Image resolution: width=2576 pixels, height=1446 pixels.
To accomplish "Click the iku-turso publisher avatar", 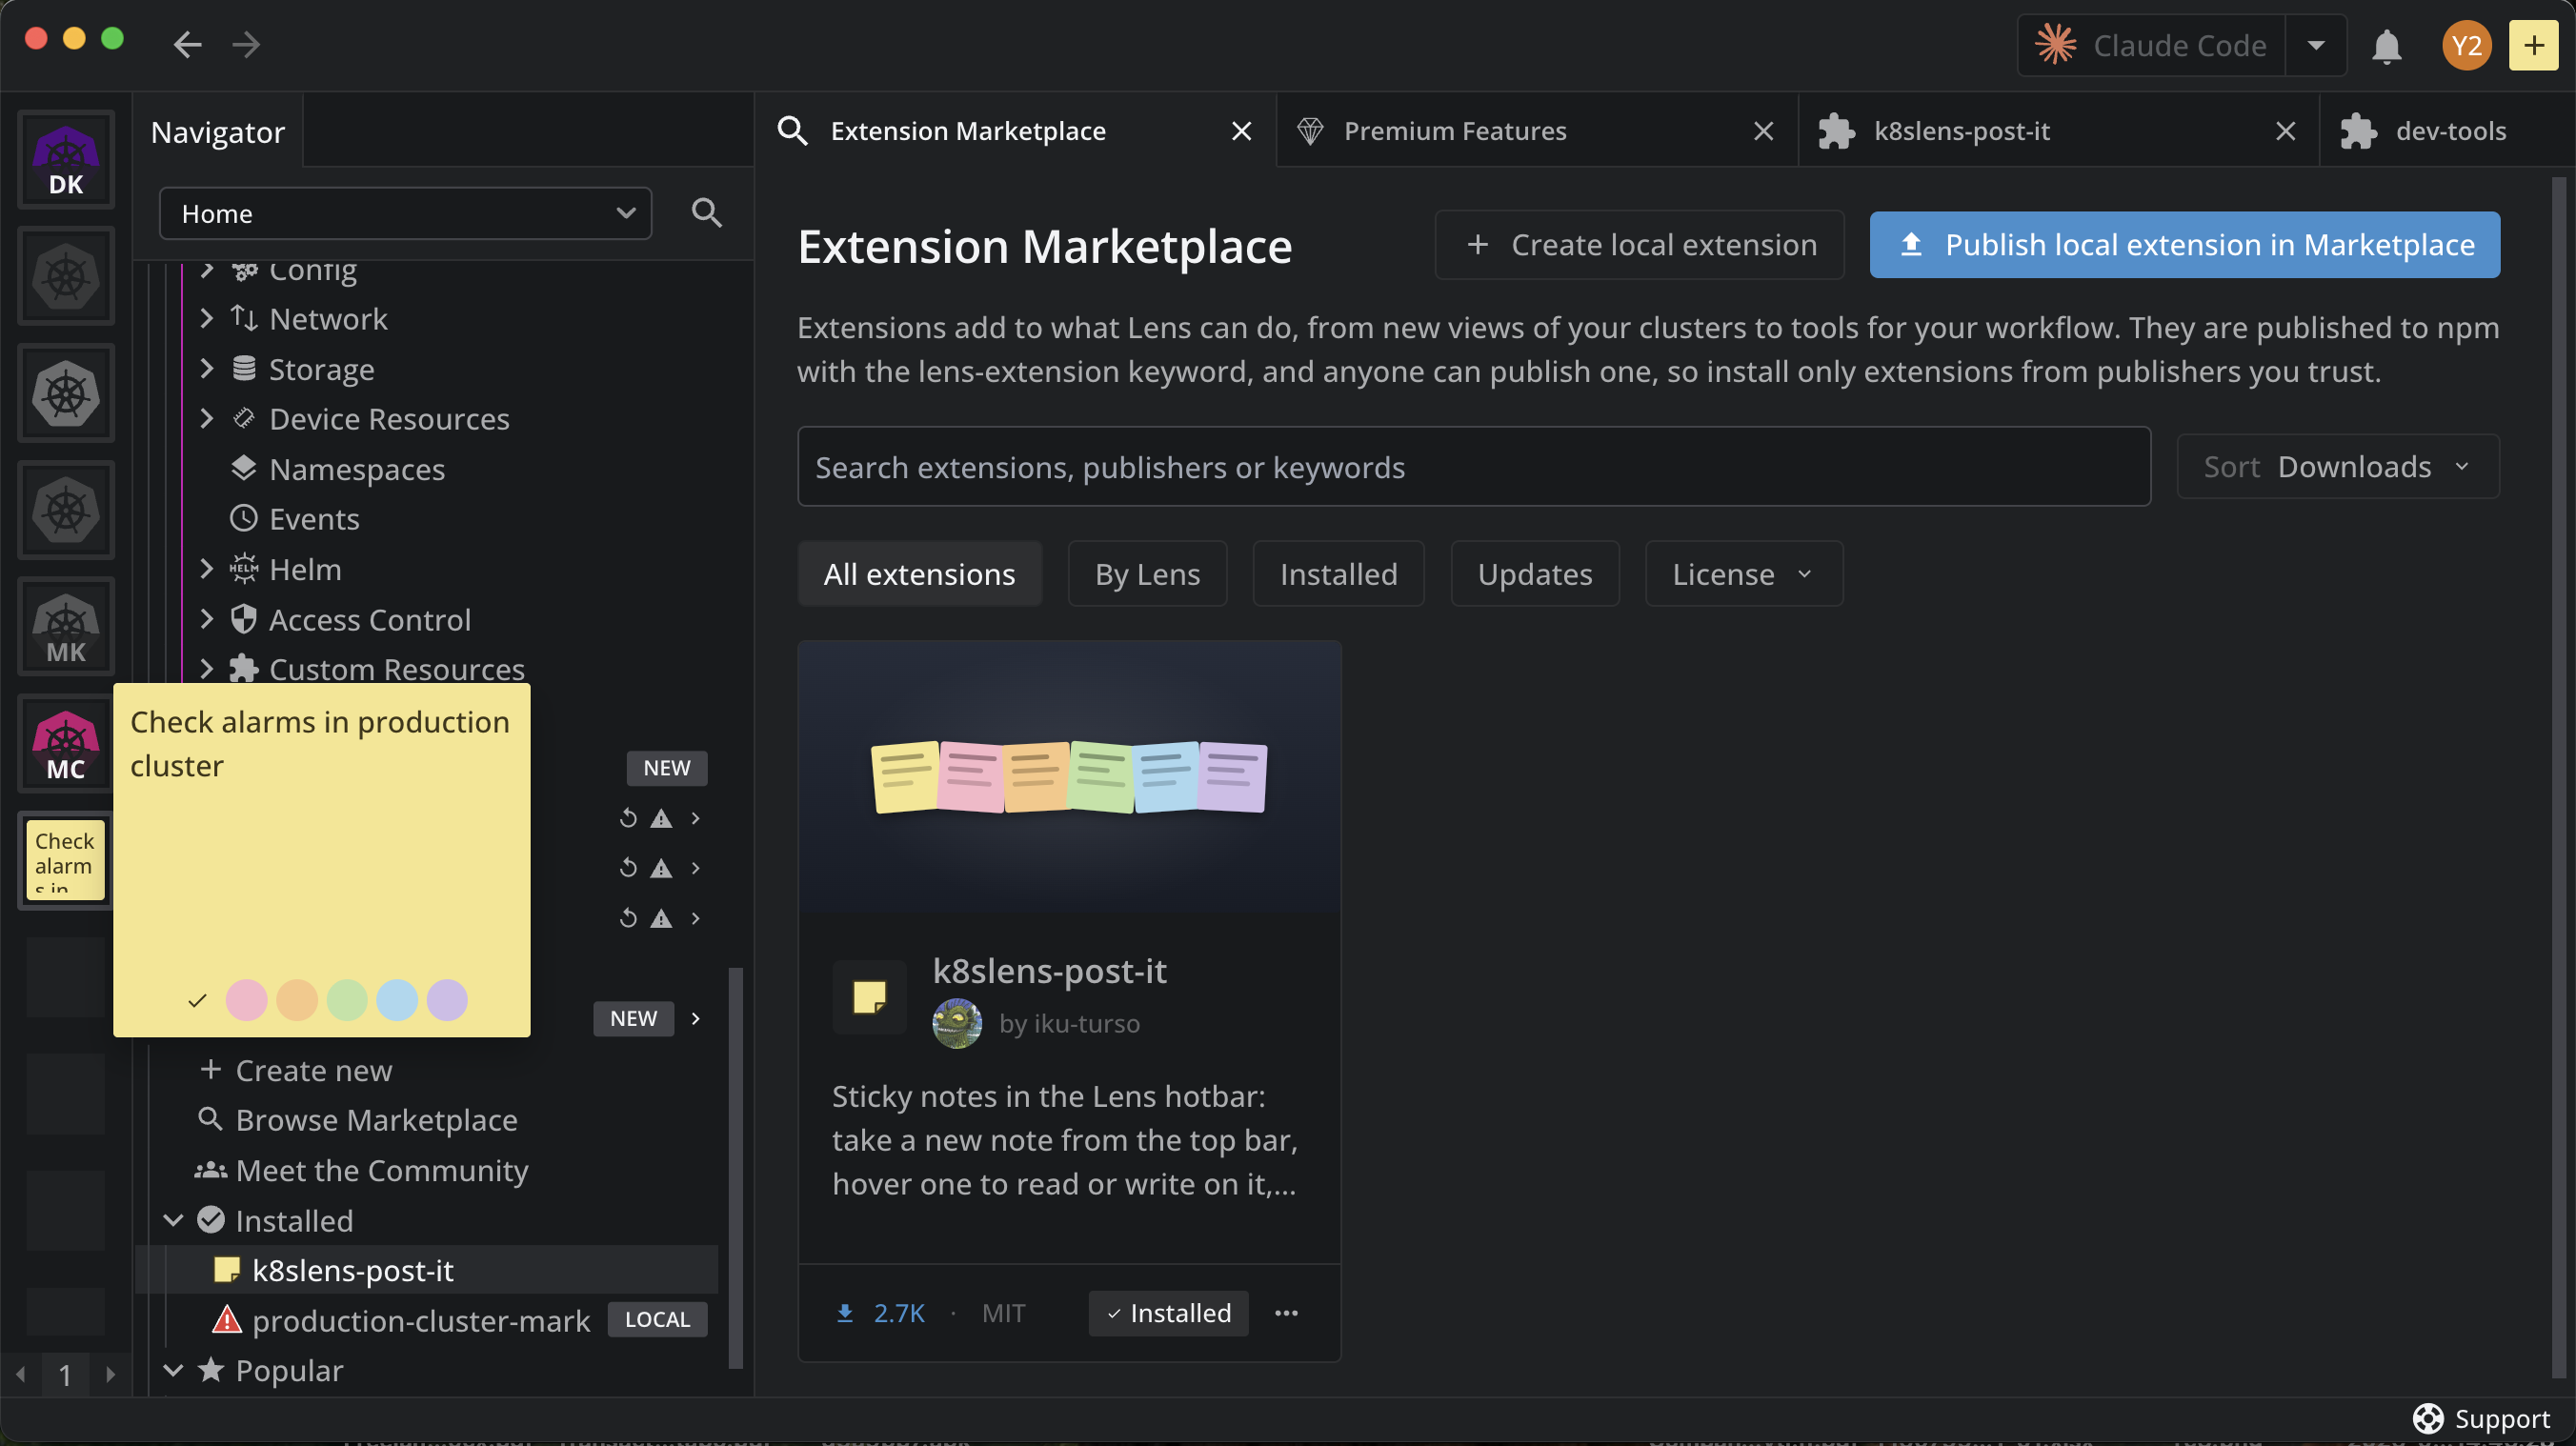I will pos(957,1023).
